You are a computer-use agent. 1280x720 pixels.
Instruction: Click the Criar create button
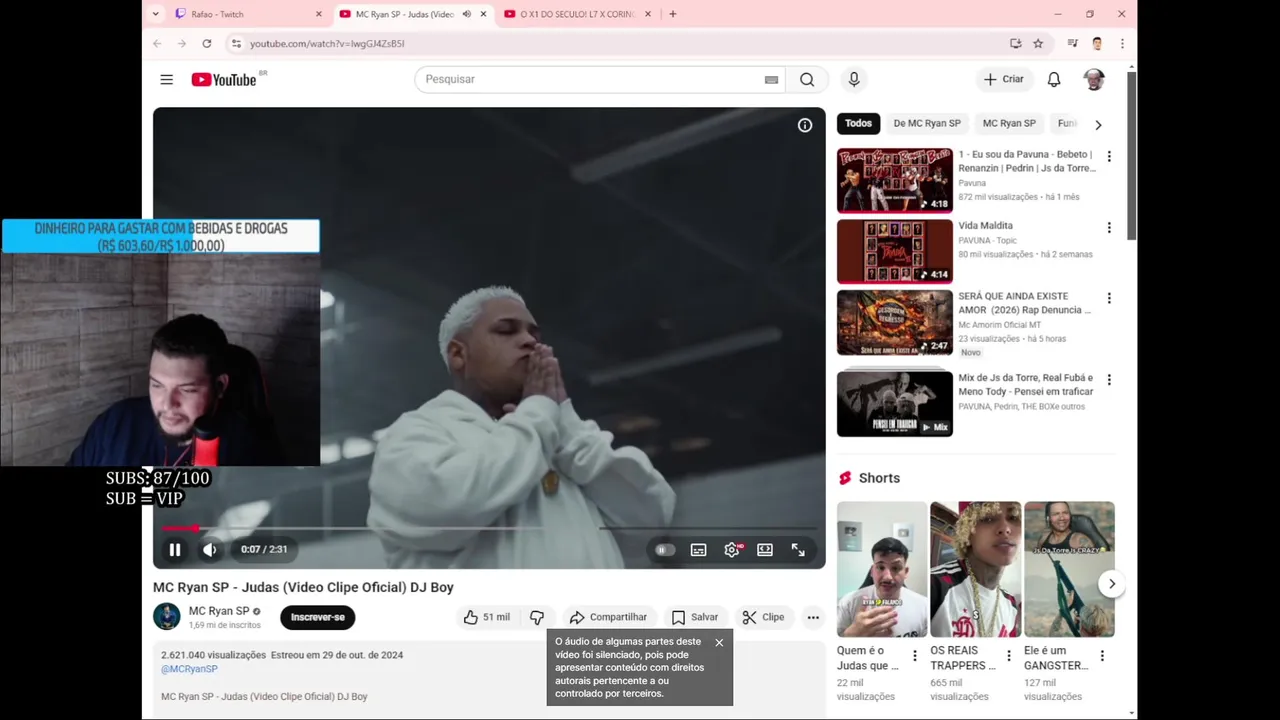coord(1003,79)
